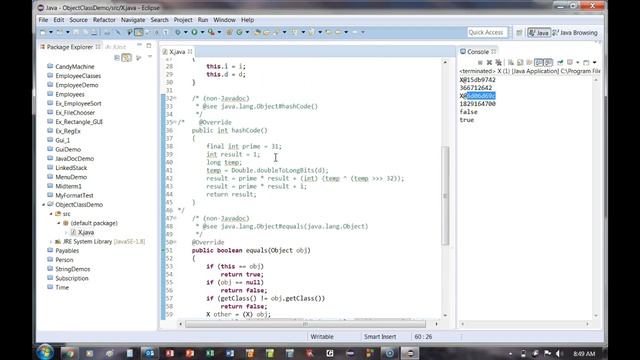Viewport: 640px width, 360px height.
Task: Open the Debug dropdown arrow
Action: click(x=186, y=32)
